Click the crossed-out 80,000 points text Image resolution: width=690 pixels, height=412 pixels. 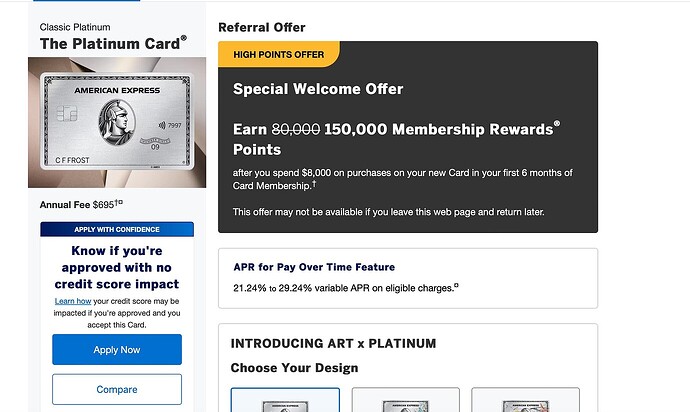coord(296,129)
